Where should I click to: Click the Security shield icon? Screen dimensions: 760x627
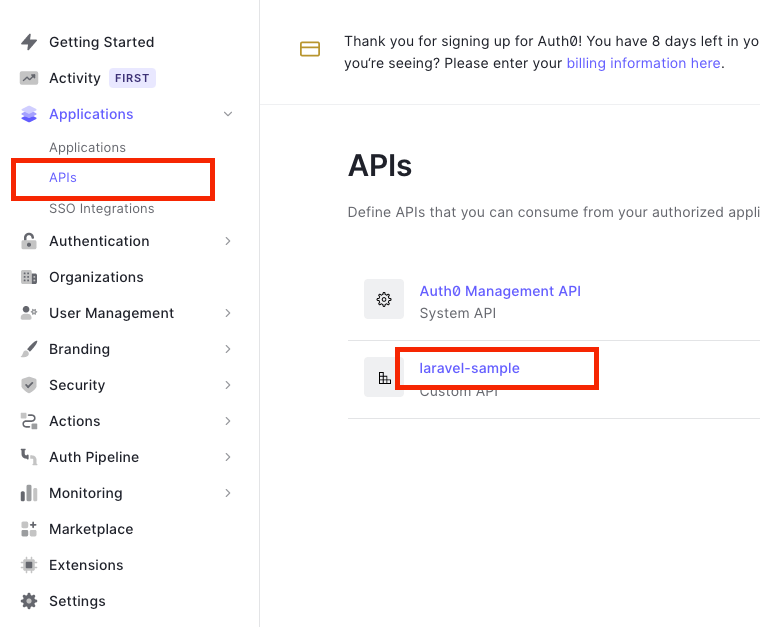click(29, 385)
